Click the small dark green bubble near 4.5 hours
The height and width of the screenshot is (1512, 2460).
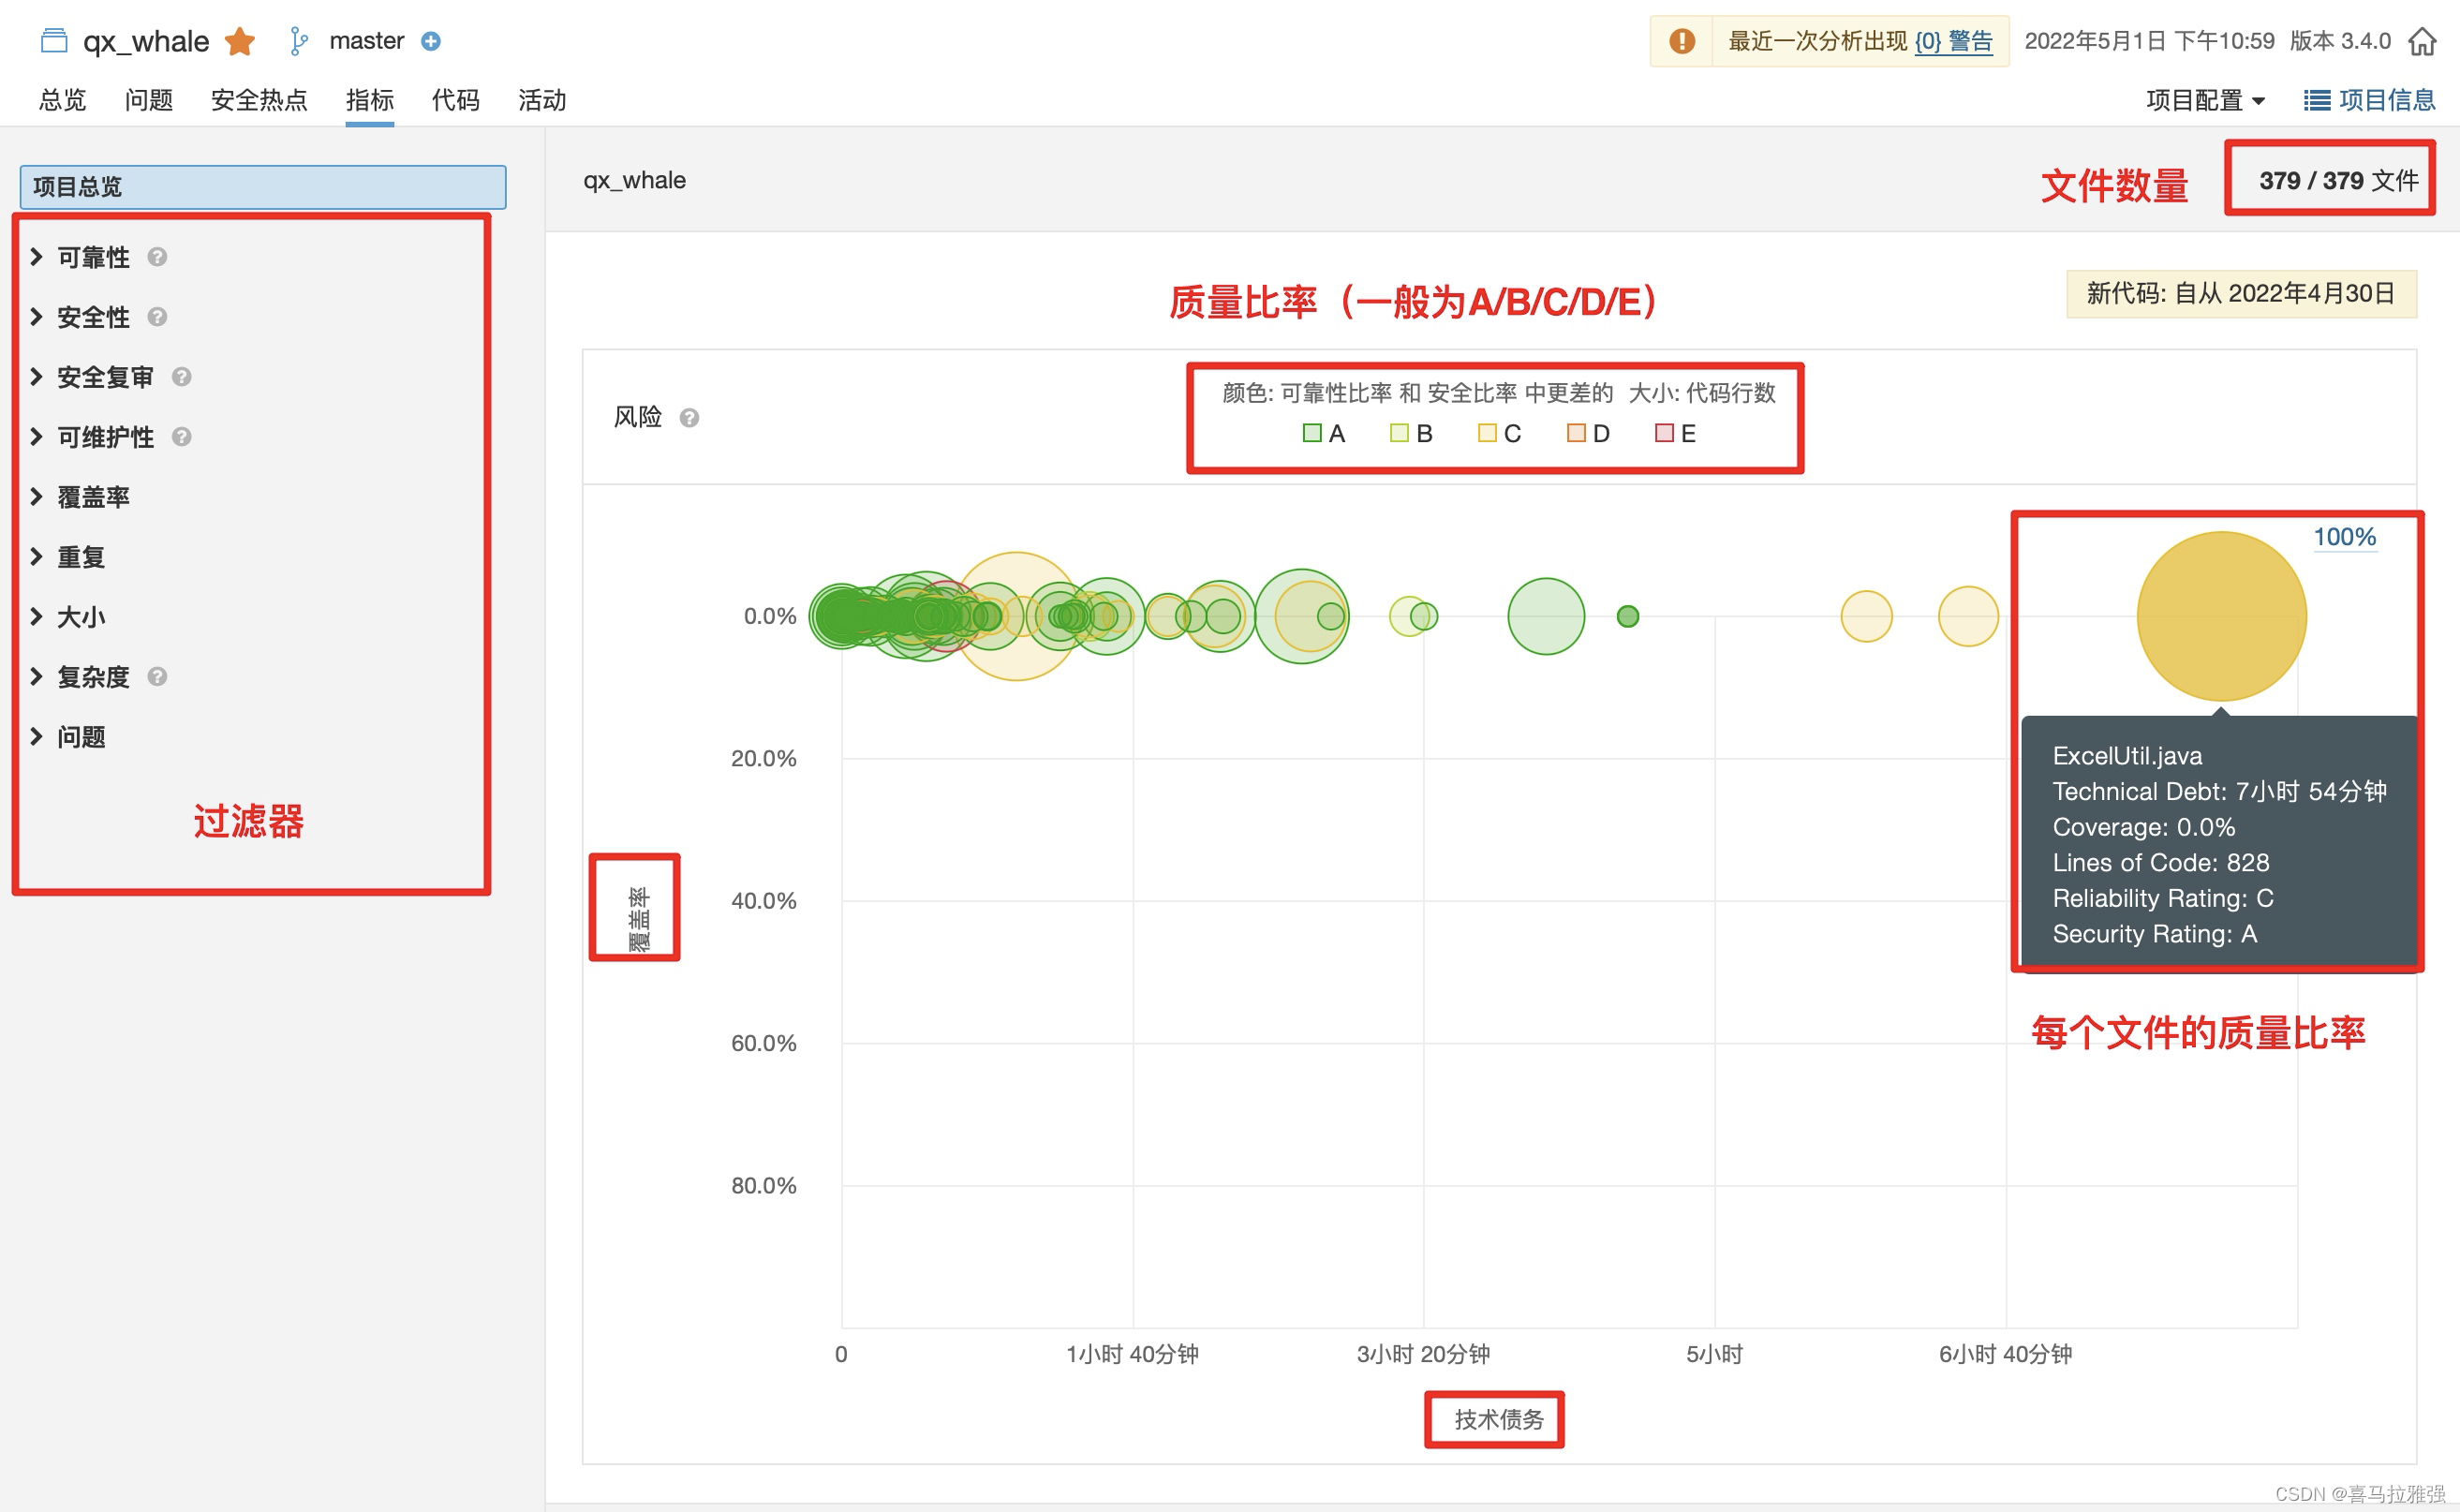pyautogui.click(x=1628, y=616)
